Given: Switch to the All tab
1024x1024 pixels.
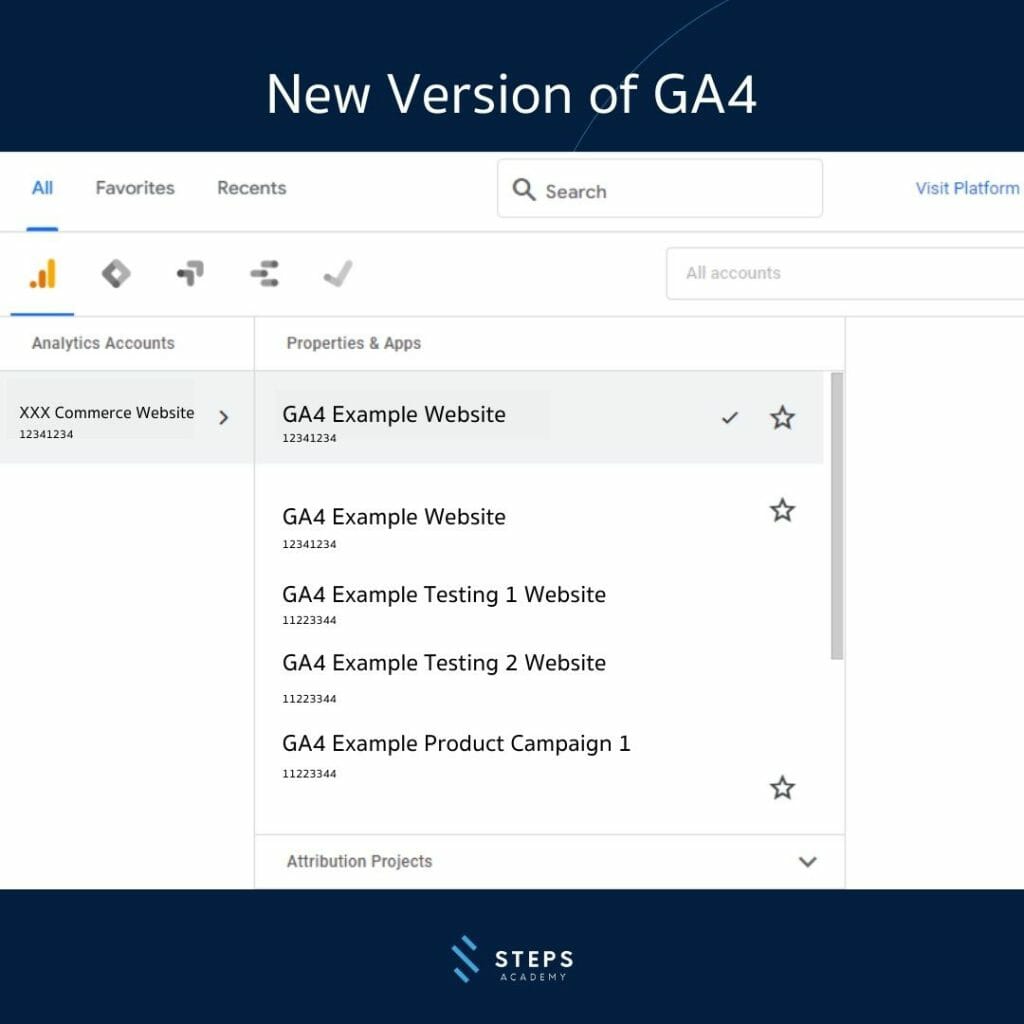Looking at the screenshot, I should coord(41,188).
